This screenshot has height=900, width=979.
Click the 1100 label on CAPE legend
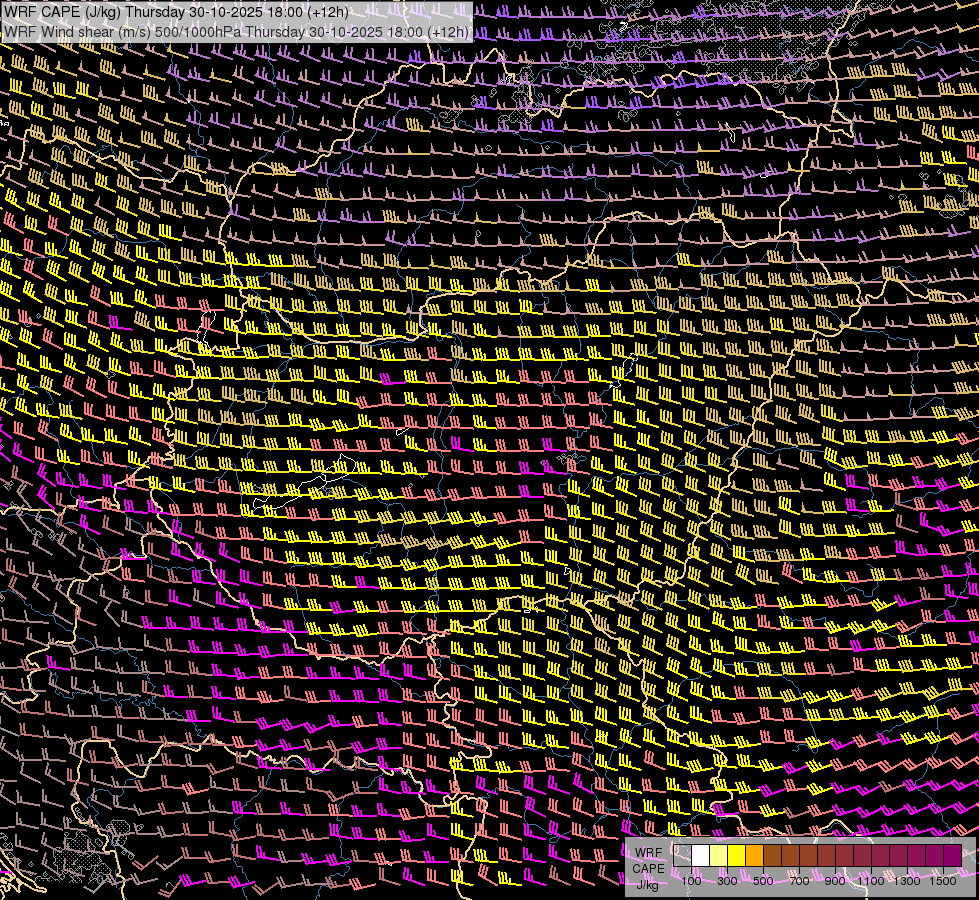871,881
